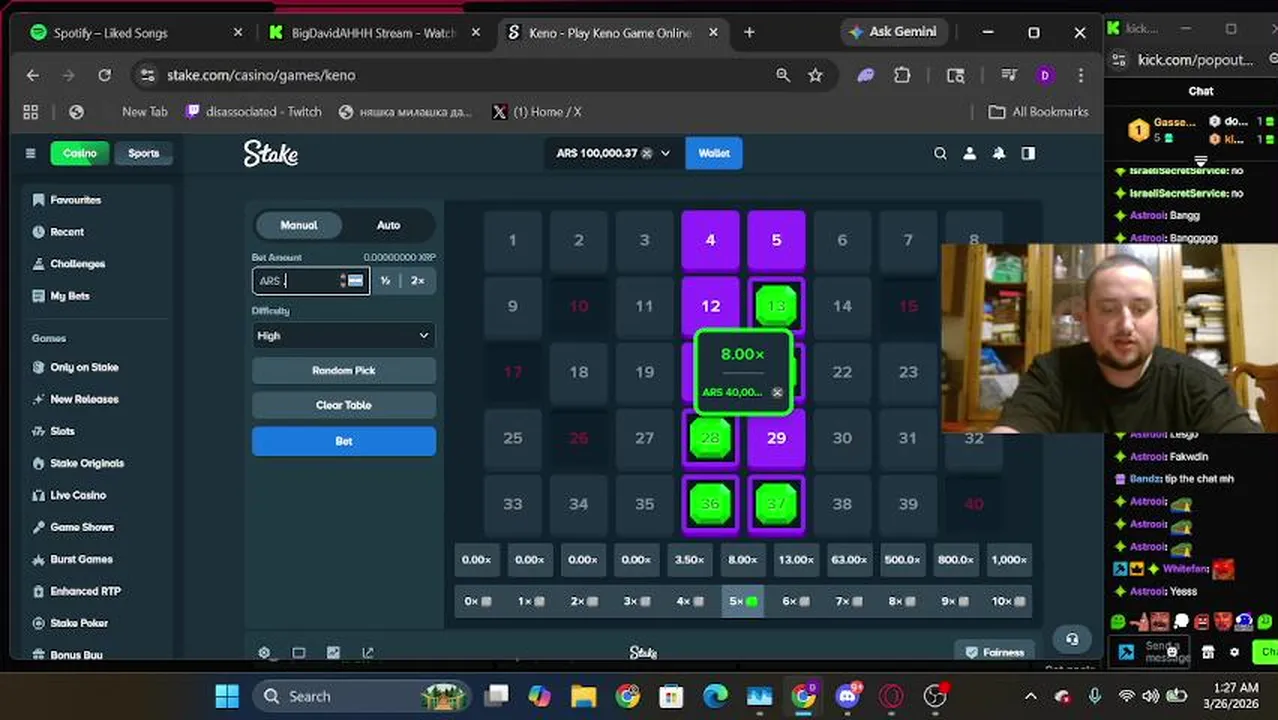Open the user profile icon in Stake header
The image size is (1278, 720).
pos(969,153)
